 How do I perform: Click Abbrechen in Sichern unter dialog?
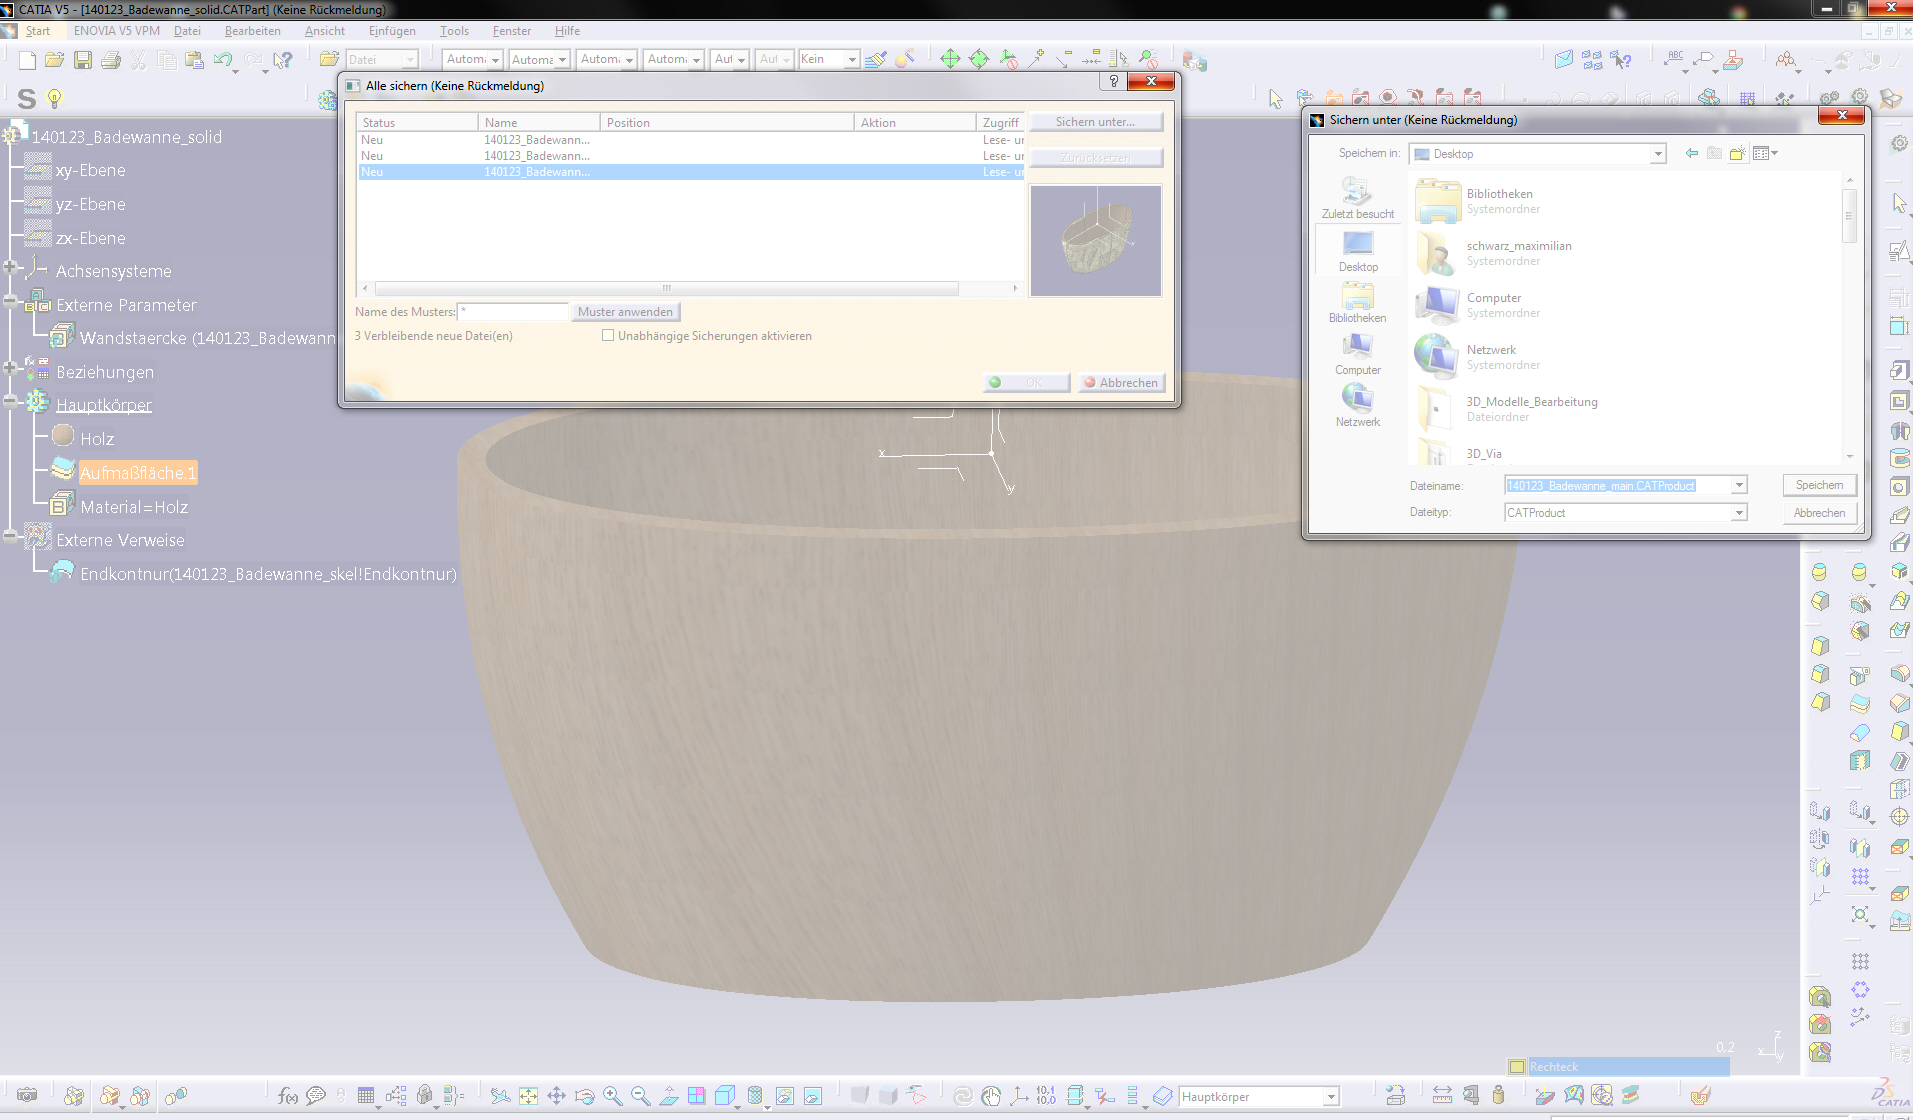1819,513
